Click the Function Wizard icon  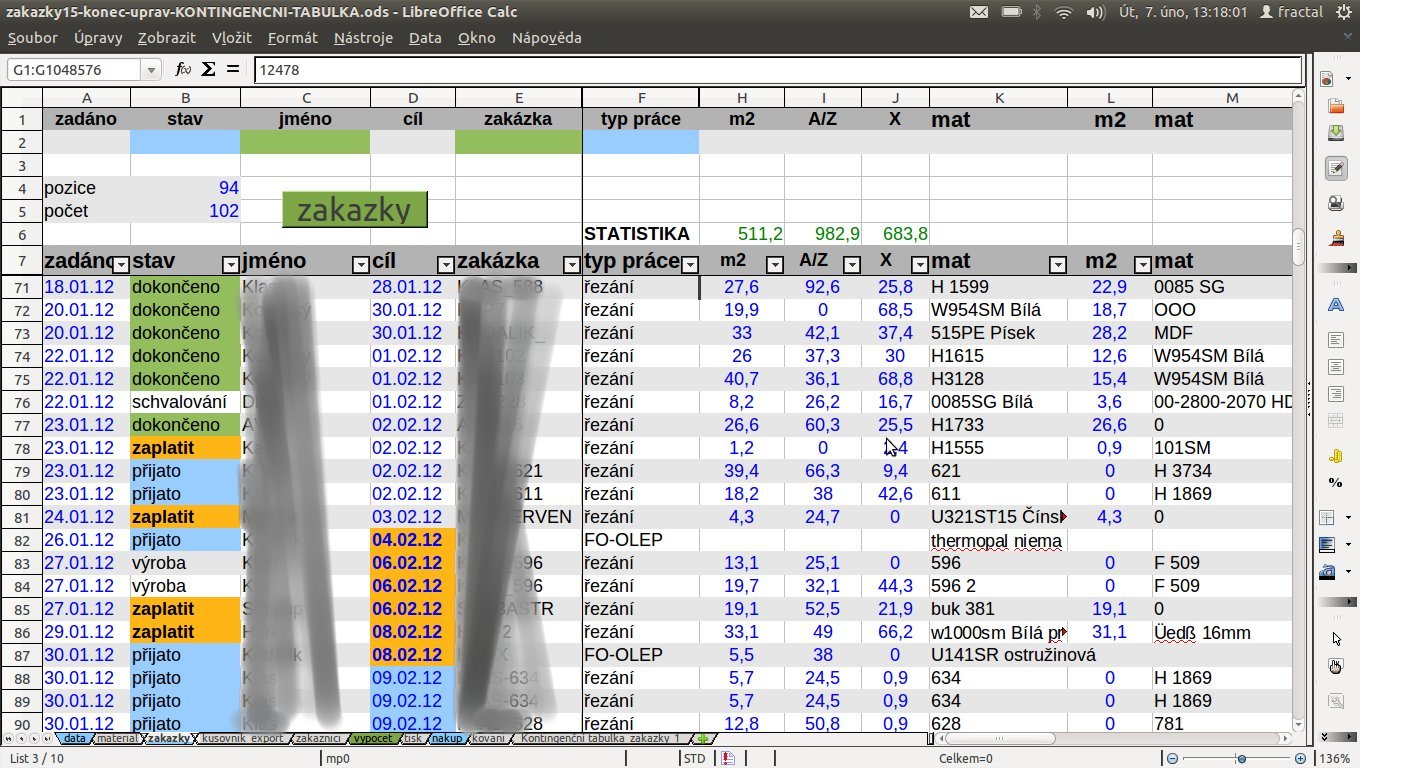[x=182, y=69]
